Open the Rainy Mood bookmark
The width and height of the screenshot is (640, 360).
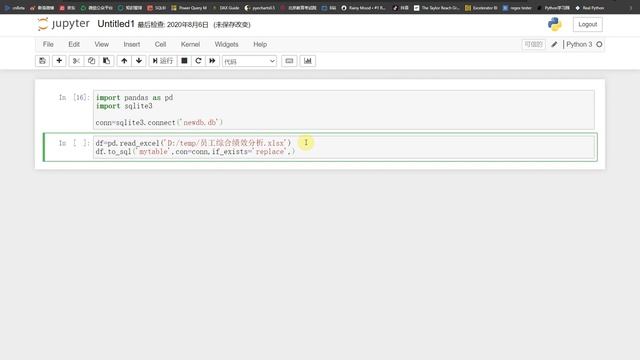pyautogui.click(x=363, y=8)
